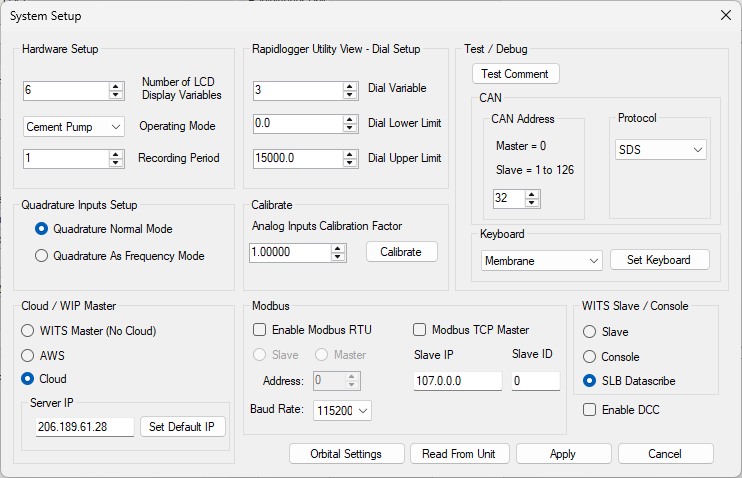Increase Number of LCD Display Variables
This screenshot has width=742, height=478.
point(115,86)
